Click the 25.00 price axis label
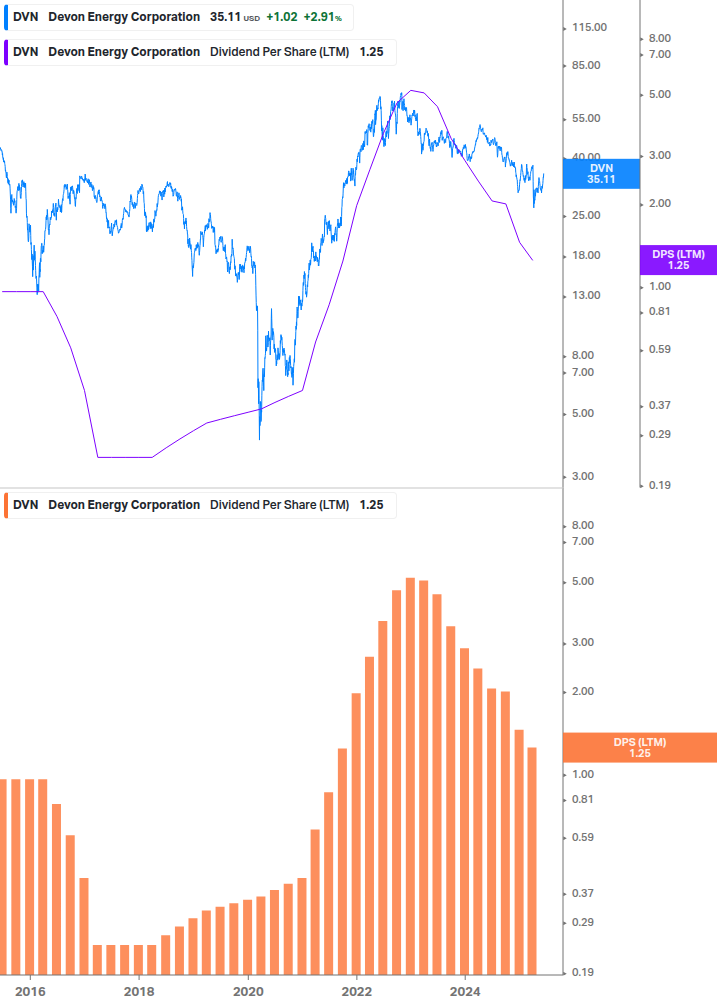 (586, 215)
